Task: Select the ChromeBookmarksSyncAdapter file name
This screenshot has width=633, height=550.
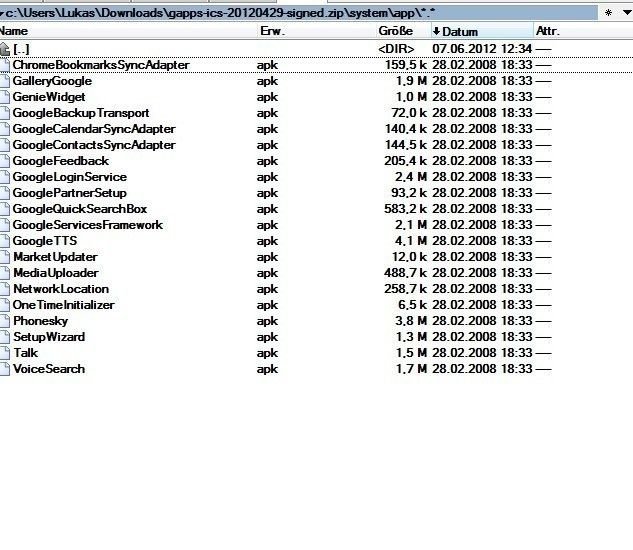Action: point(101,65)
